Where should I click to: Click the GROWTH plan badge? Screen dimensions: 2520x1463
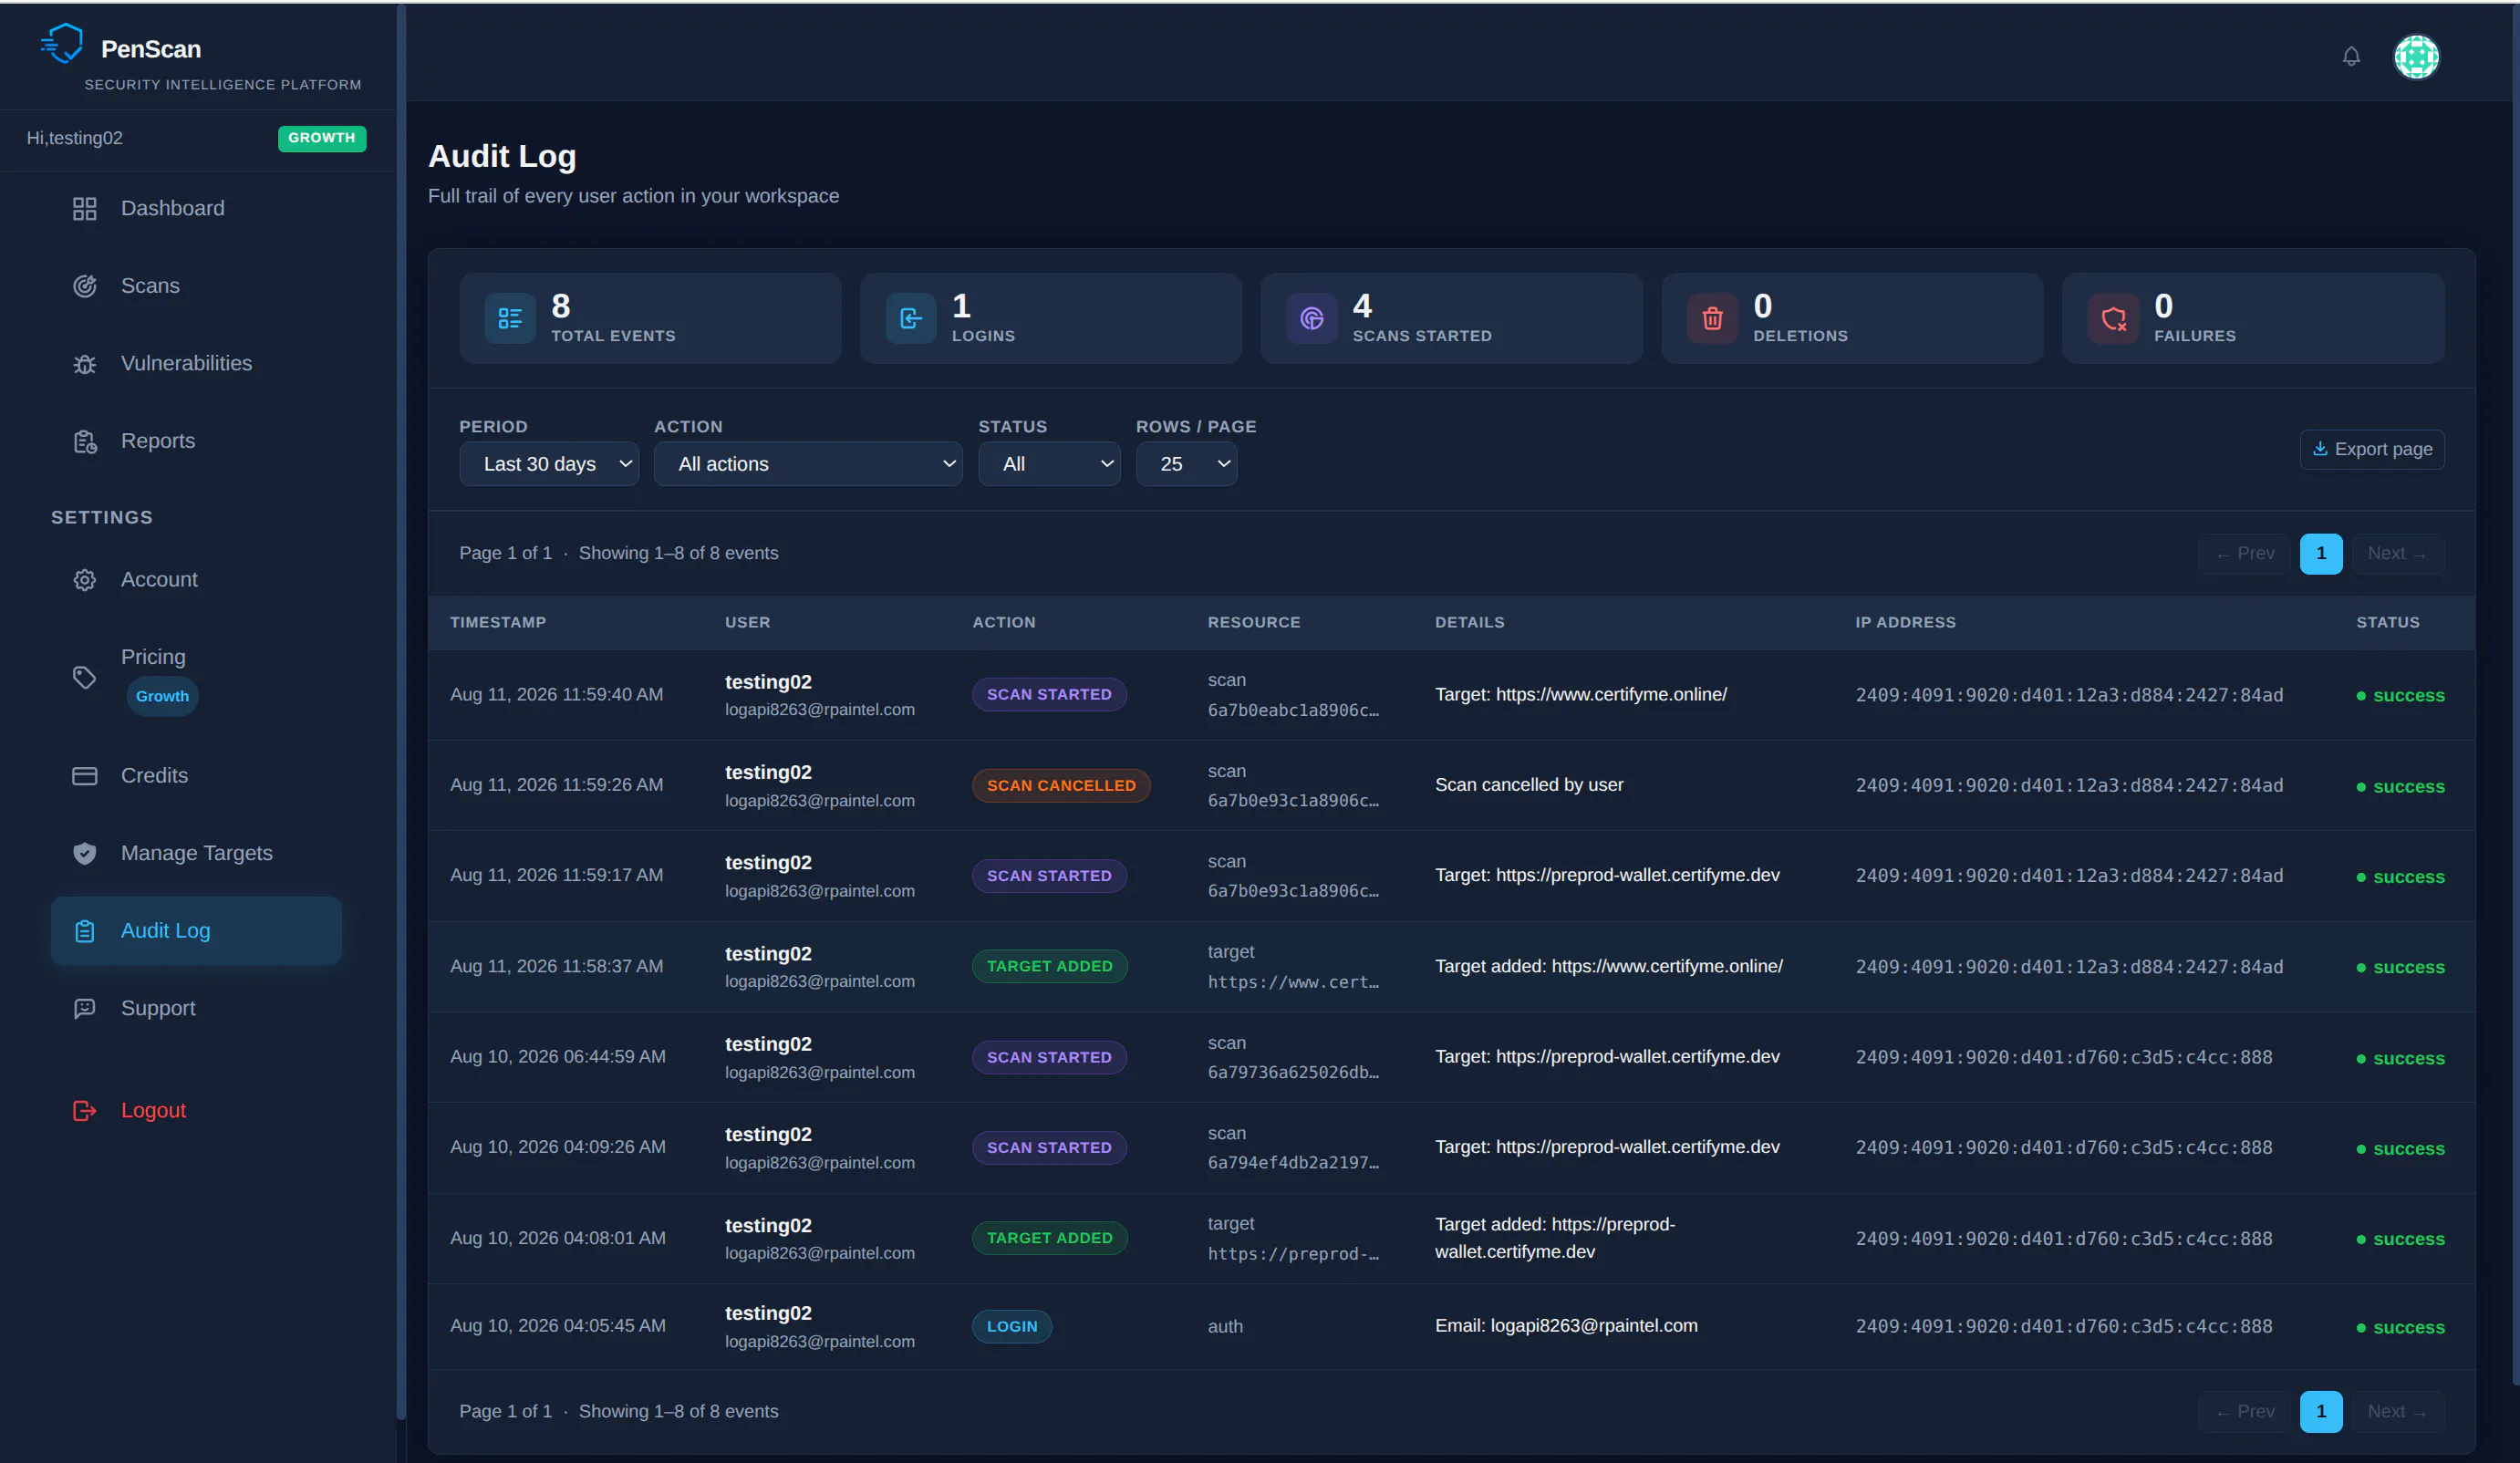click(x=322, y=138)
